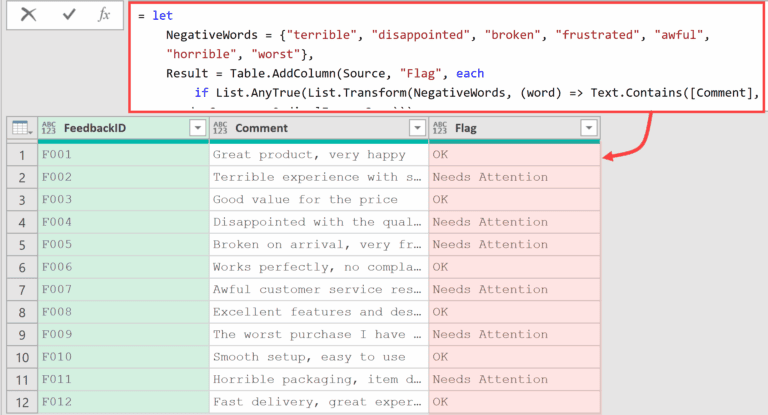Click cell F002
Viewport: 768px width, 415px height.
123,177
